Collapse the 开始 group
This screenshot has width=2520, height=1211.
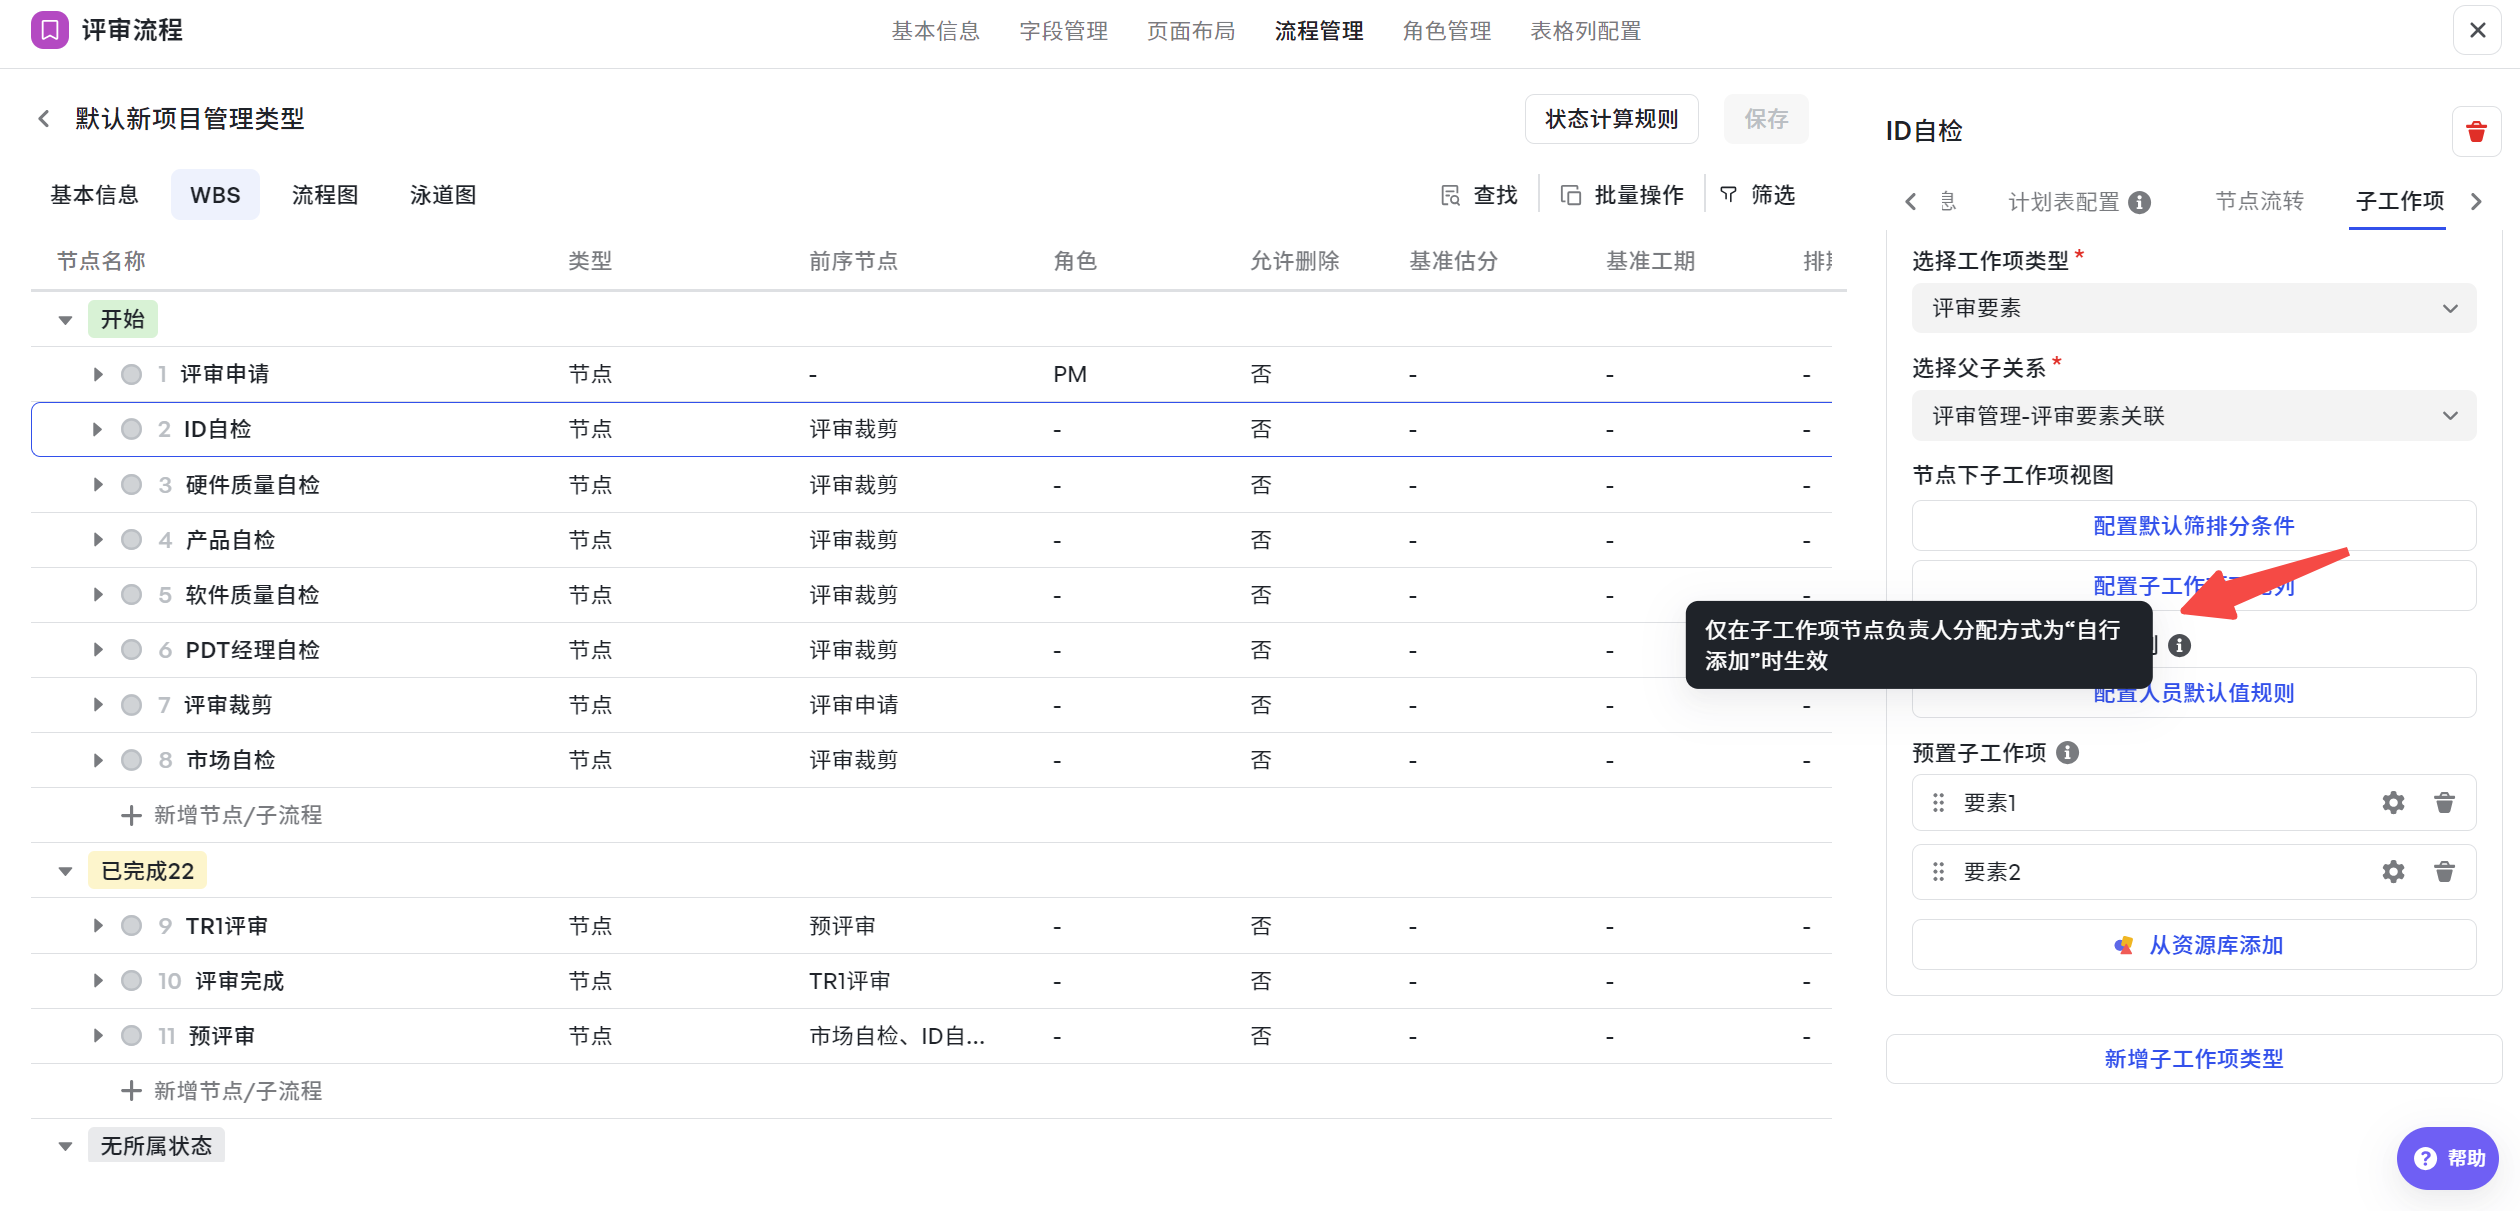65,320
